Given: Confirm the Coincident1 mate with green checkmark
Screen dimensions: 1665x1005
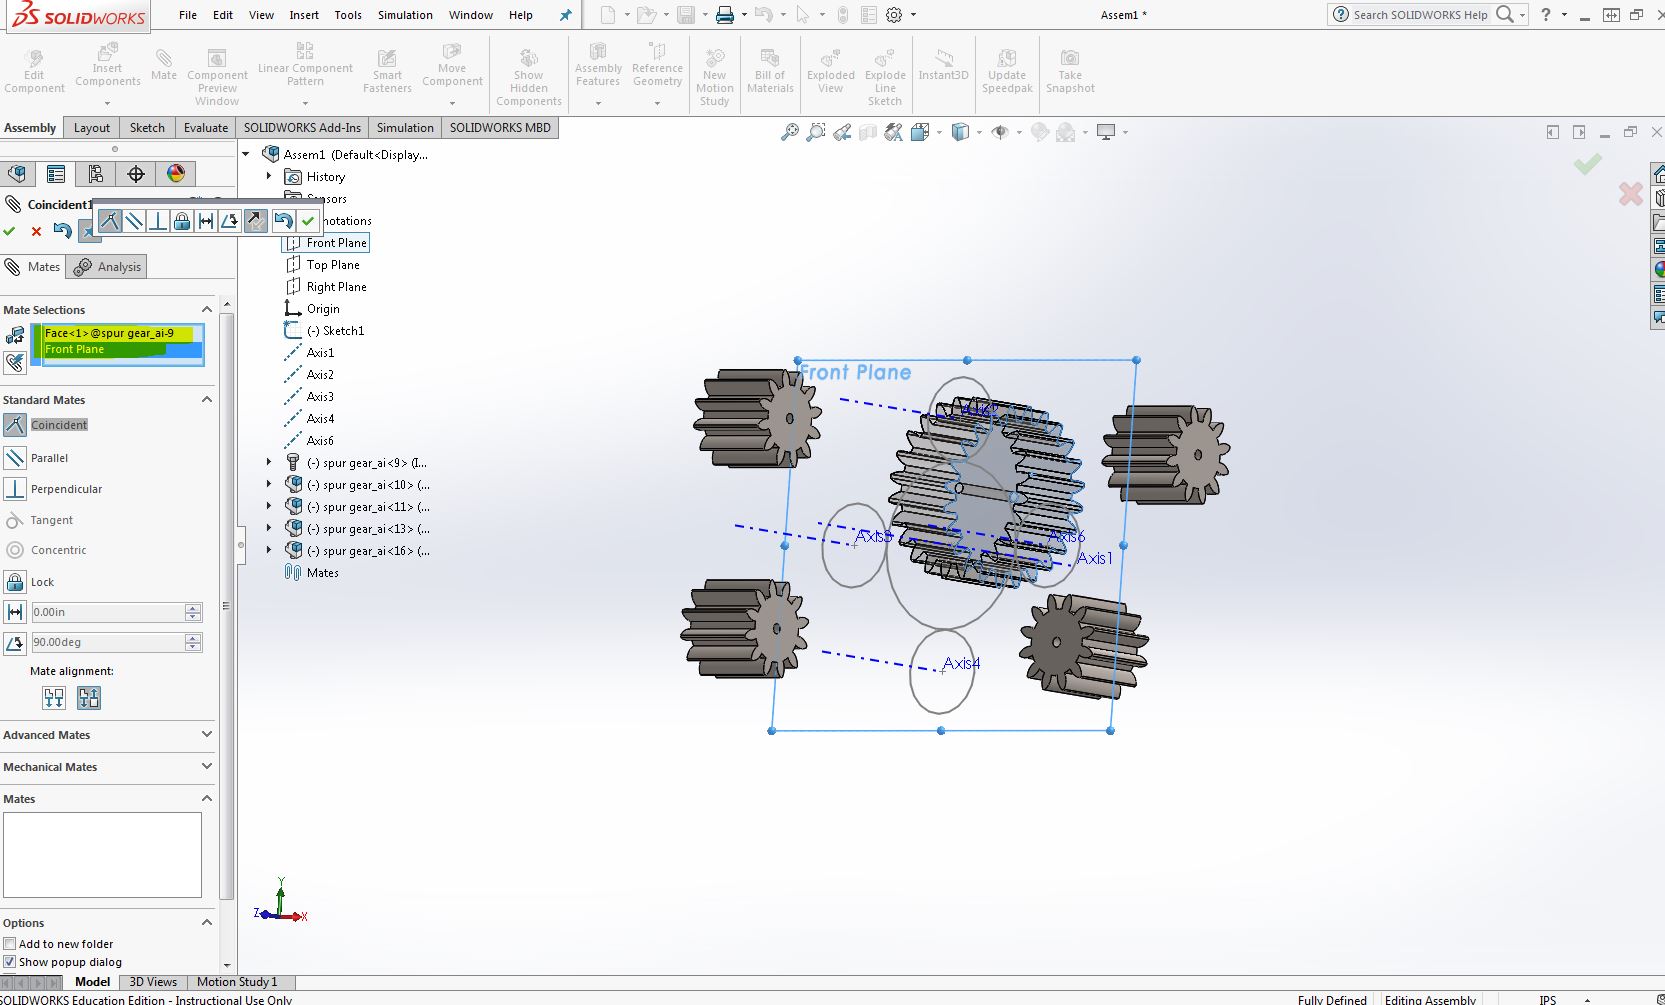Looking at the screenshot, I should pyautogui.click(x=10, y=231).
